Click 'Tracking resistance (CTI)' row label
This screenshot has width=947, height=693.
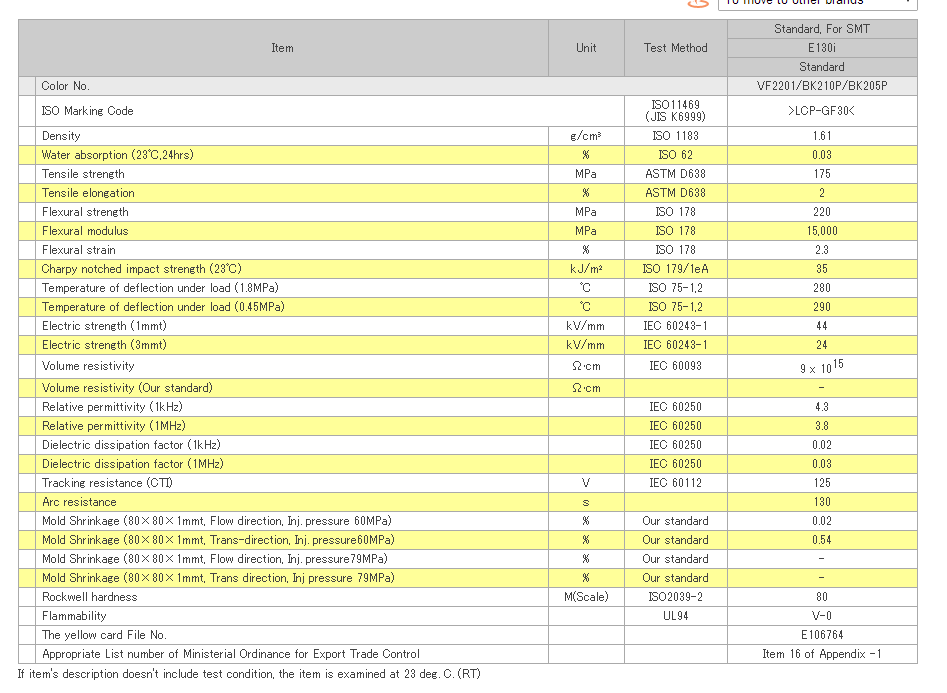[107, 483]
